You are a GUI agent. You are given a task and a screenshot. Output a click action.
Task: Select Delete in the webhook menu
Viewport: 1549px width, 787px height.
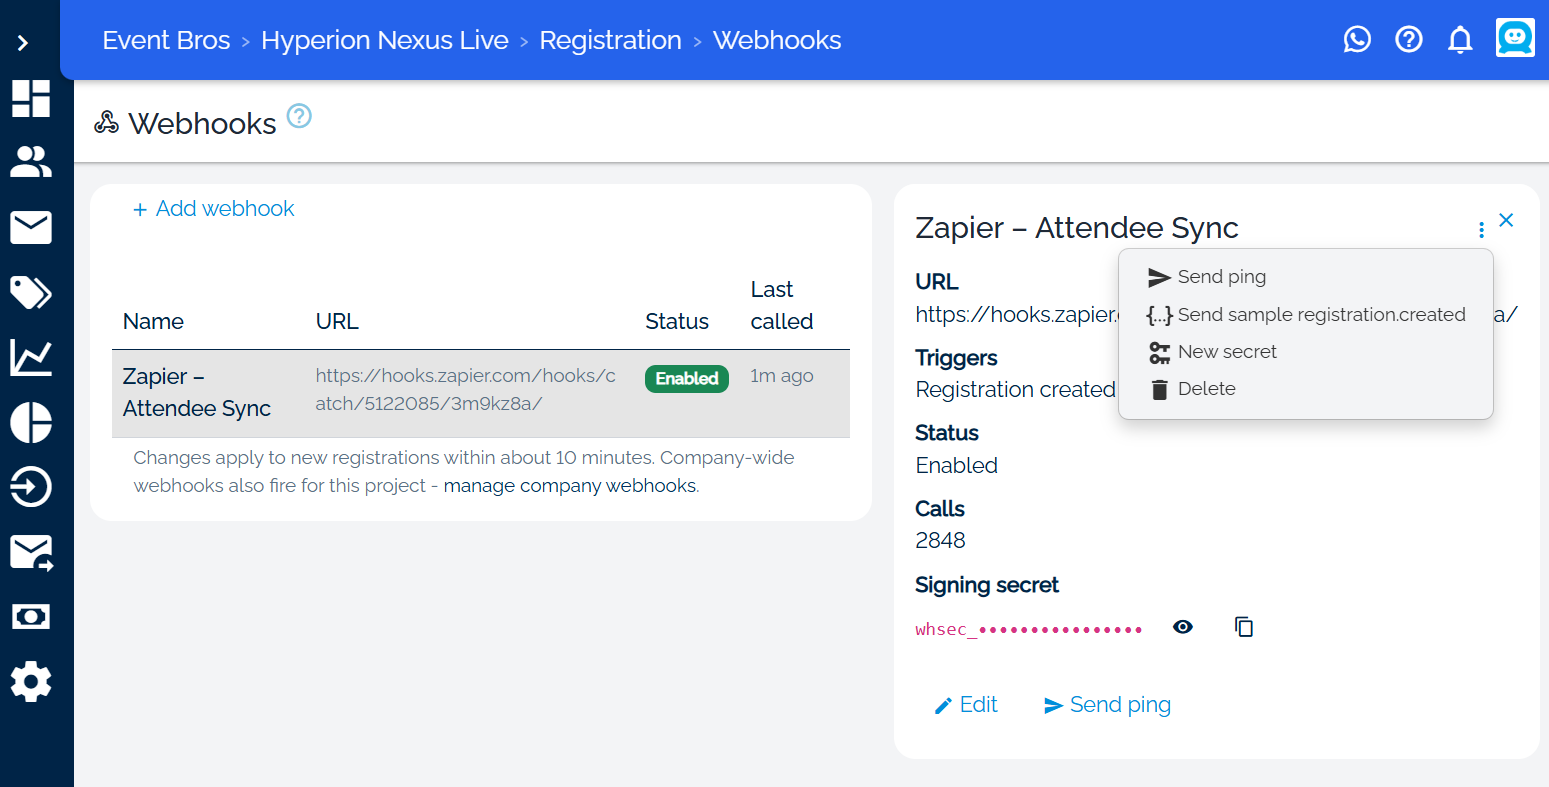1306,389
